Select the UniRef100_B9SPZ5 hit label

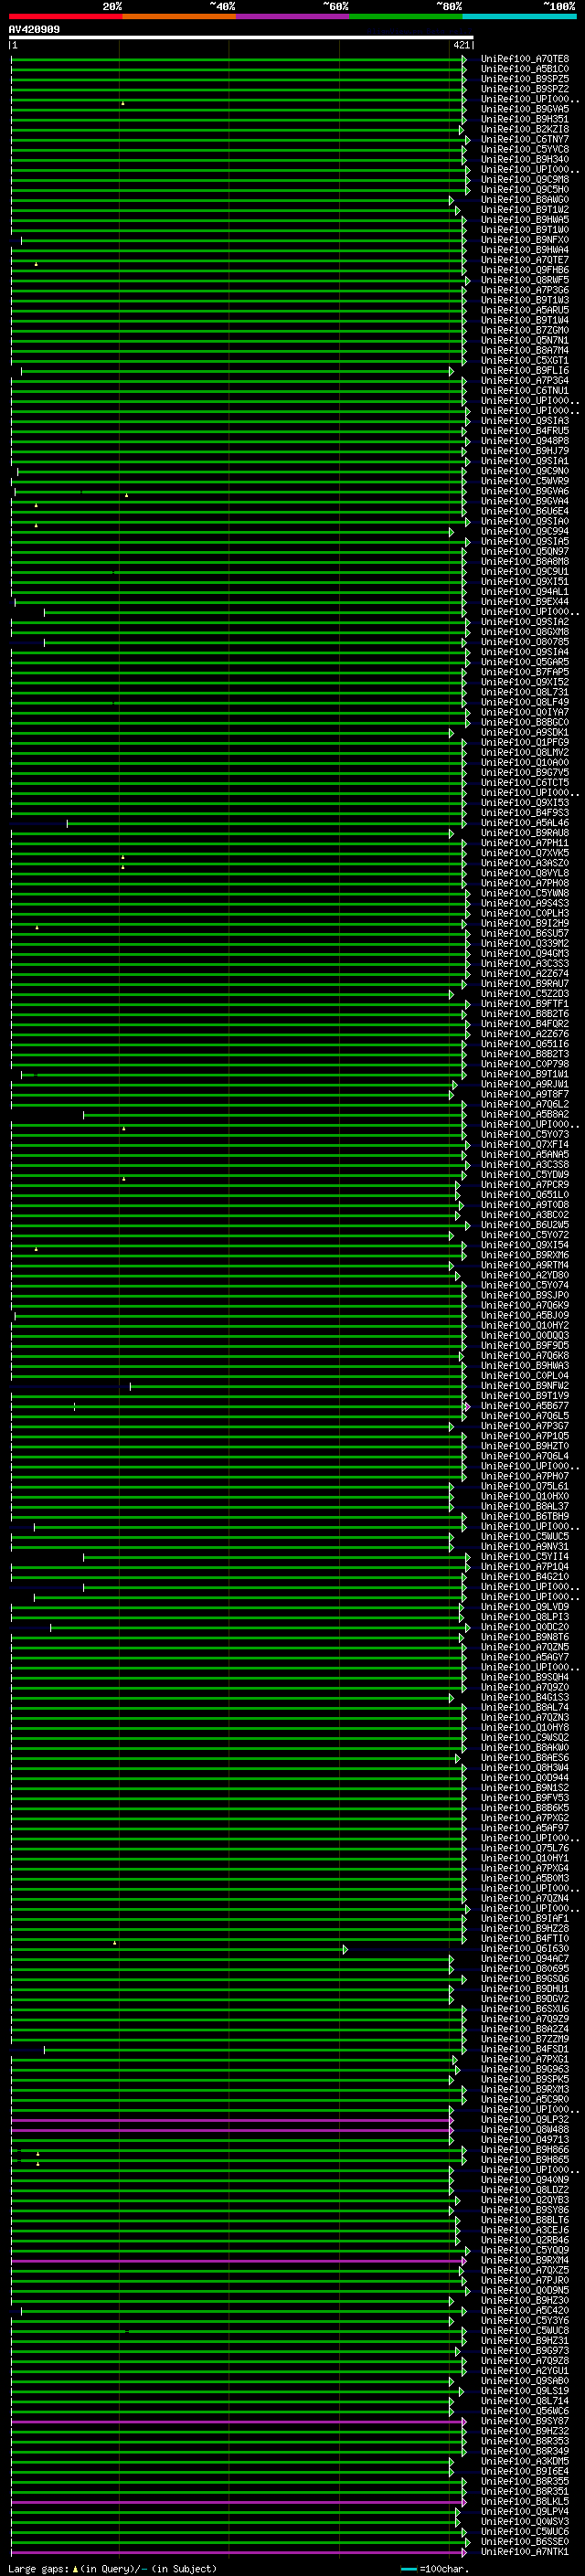tap(524, 80)
